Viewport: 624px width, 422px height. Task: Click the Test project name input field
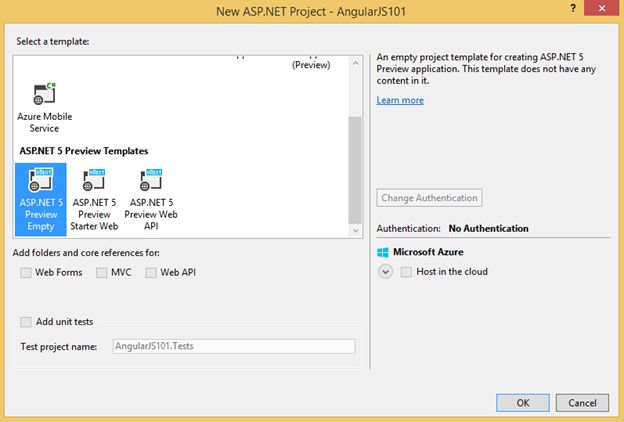pos(234,346)
